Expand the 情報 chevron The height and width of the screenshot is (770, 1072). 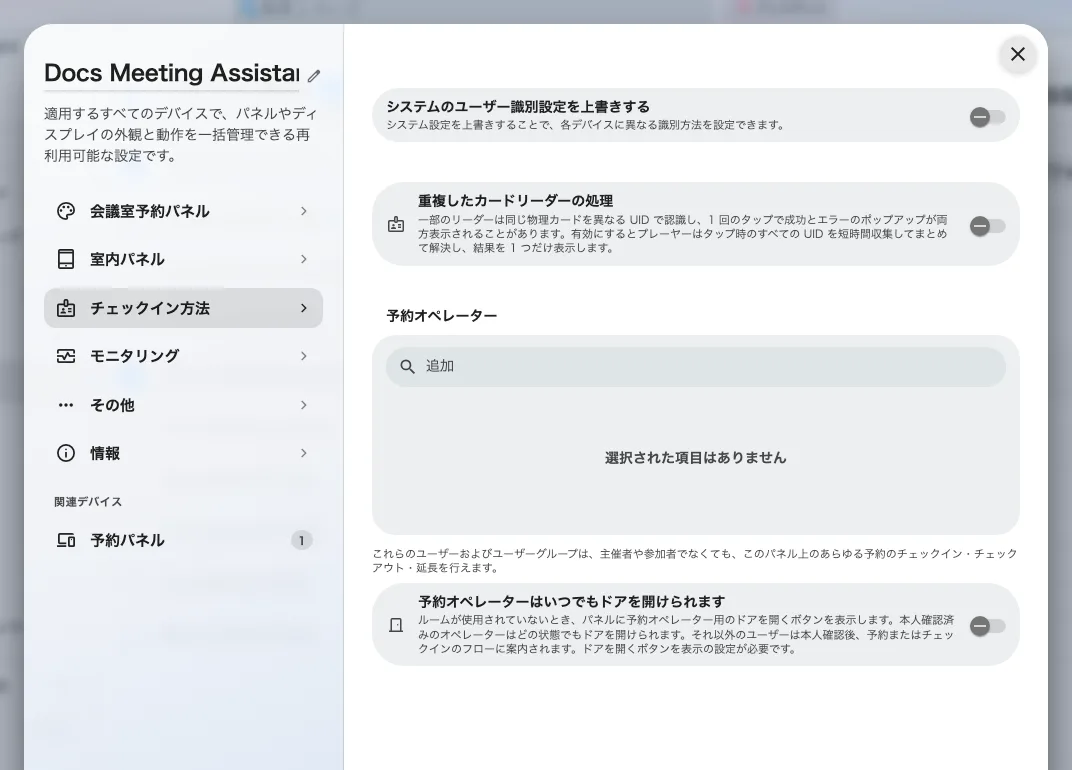coord(304,453)
